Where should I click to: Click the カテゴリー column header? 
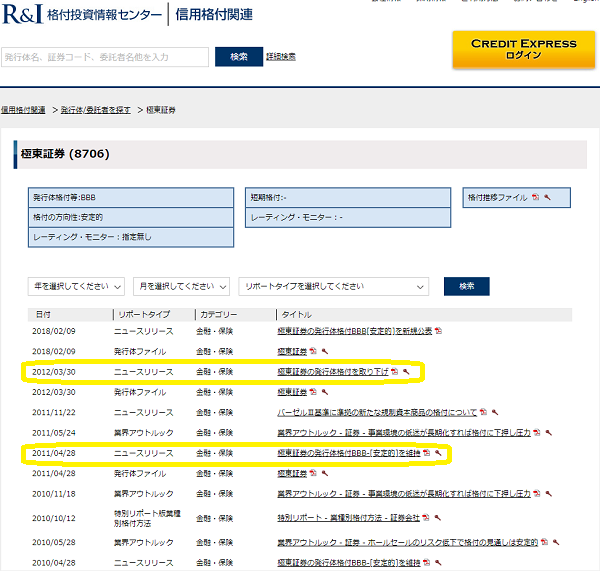click(218, 314)
